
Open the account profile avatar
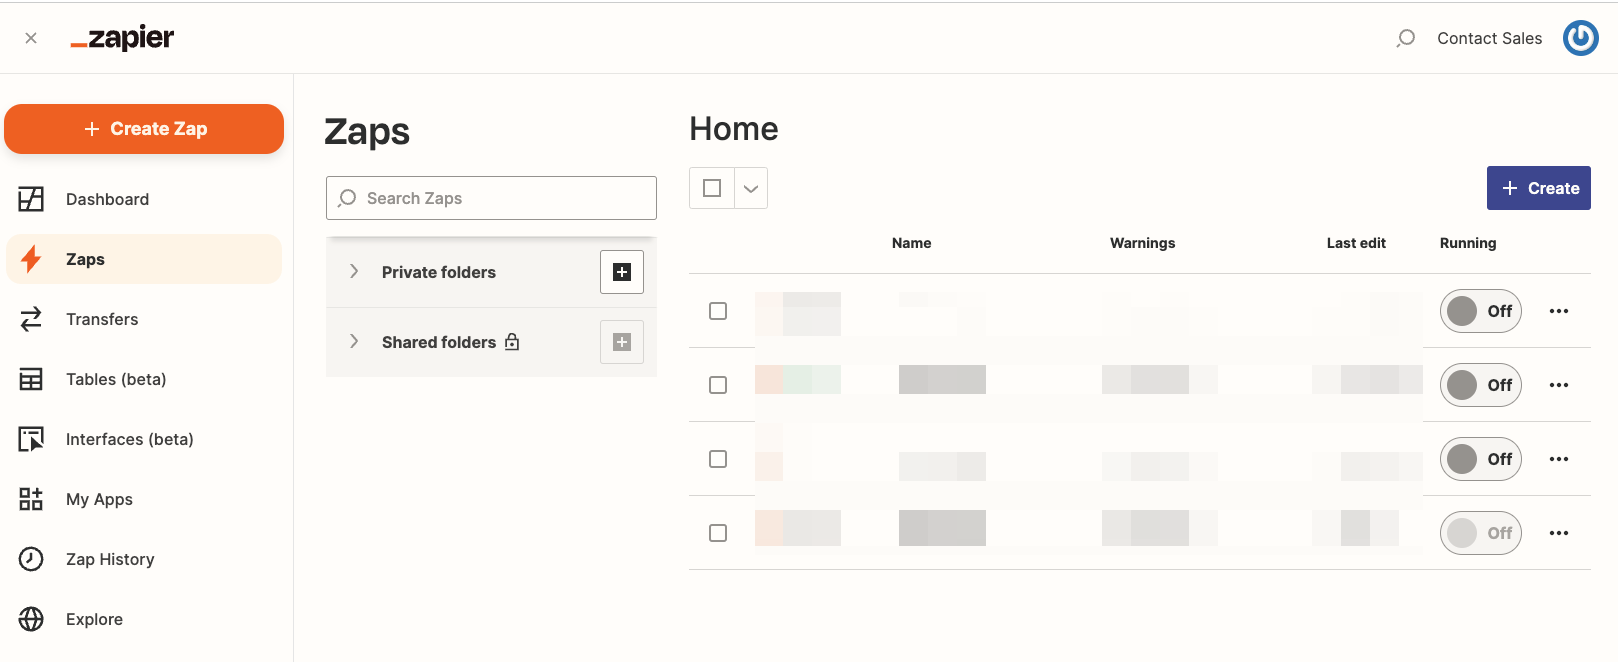coord(1581,38)
